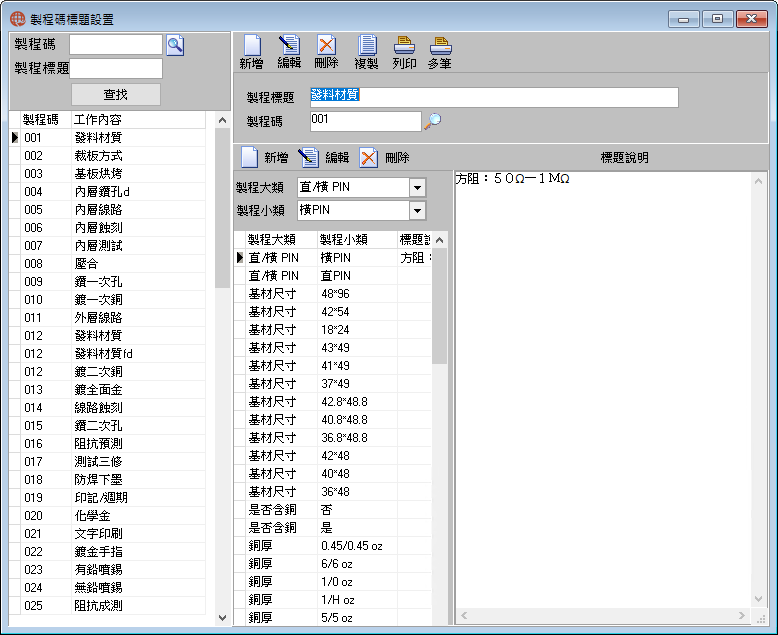Screen dimensions: 778x635
Task: Select row 004 內層鑽孔d
Action: (107, 191)
